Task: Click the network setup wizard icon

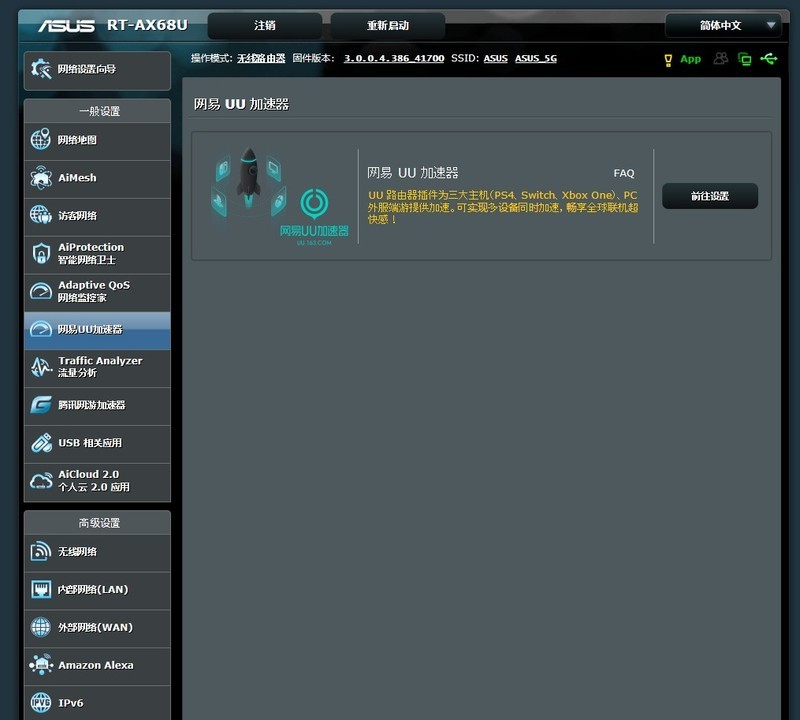Action: pos(41,69)
